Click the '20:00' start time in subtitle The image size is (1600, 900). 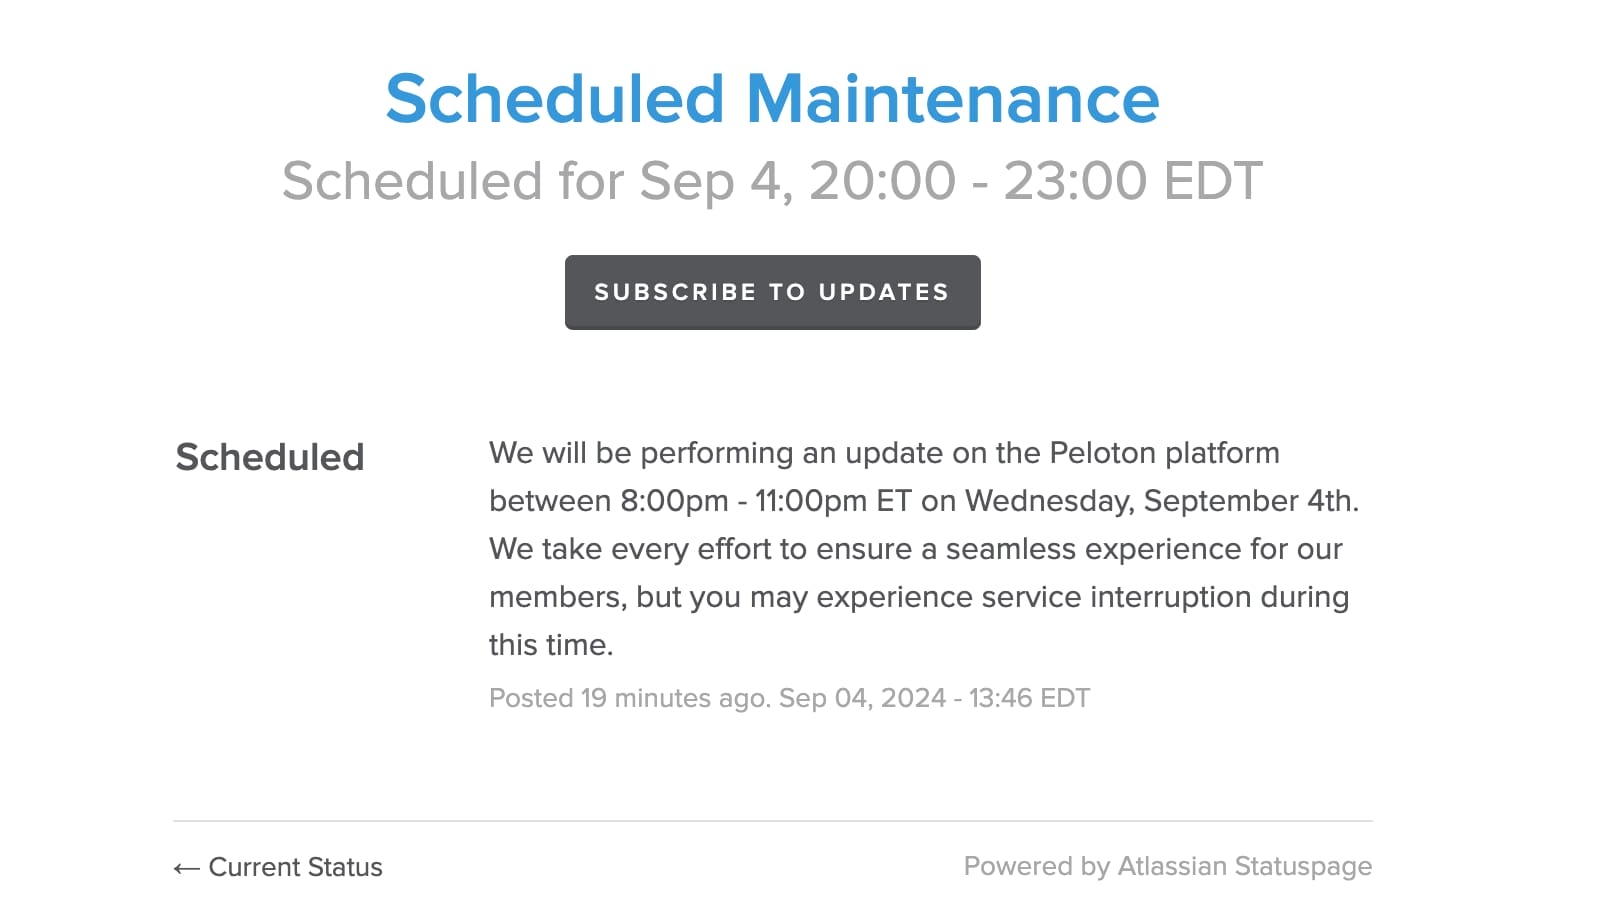click(882, 181)
